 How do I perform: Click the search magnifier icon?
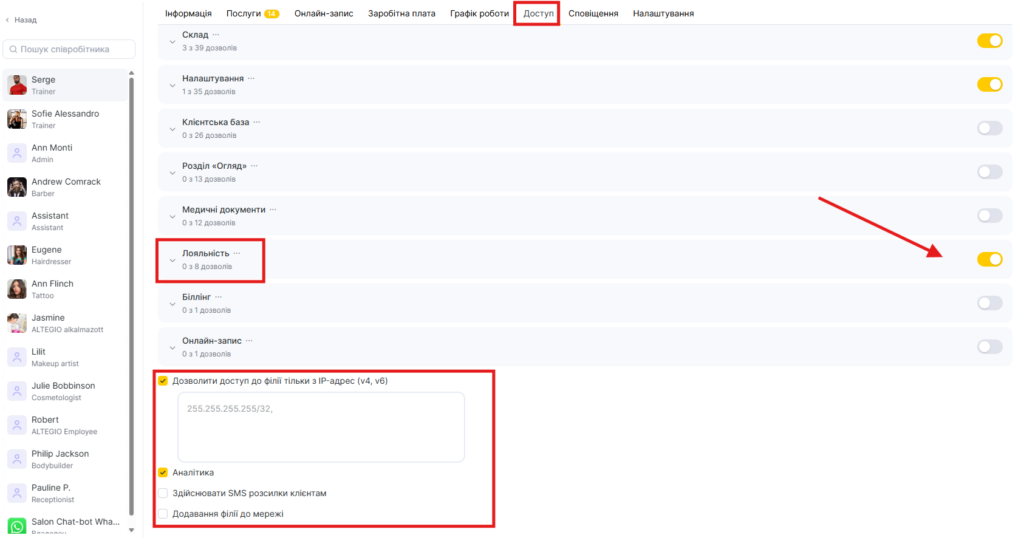click(12, 49)
